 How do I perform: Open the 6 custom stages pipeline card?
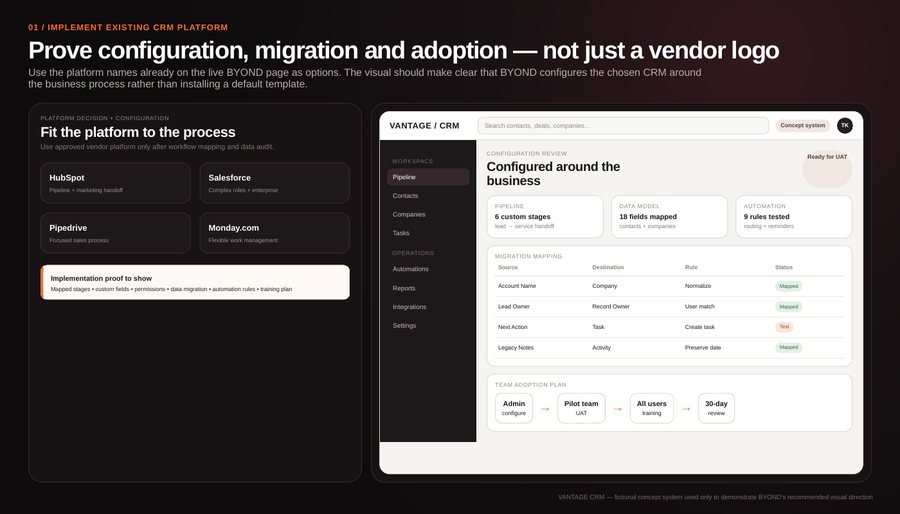(x=545, y=217)
